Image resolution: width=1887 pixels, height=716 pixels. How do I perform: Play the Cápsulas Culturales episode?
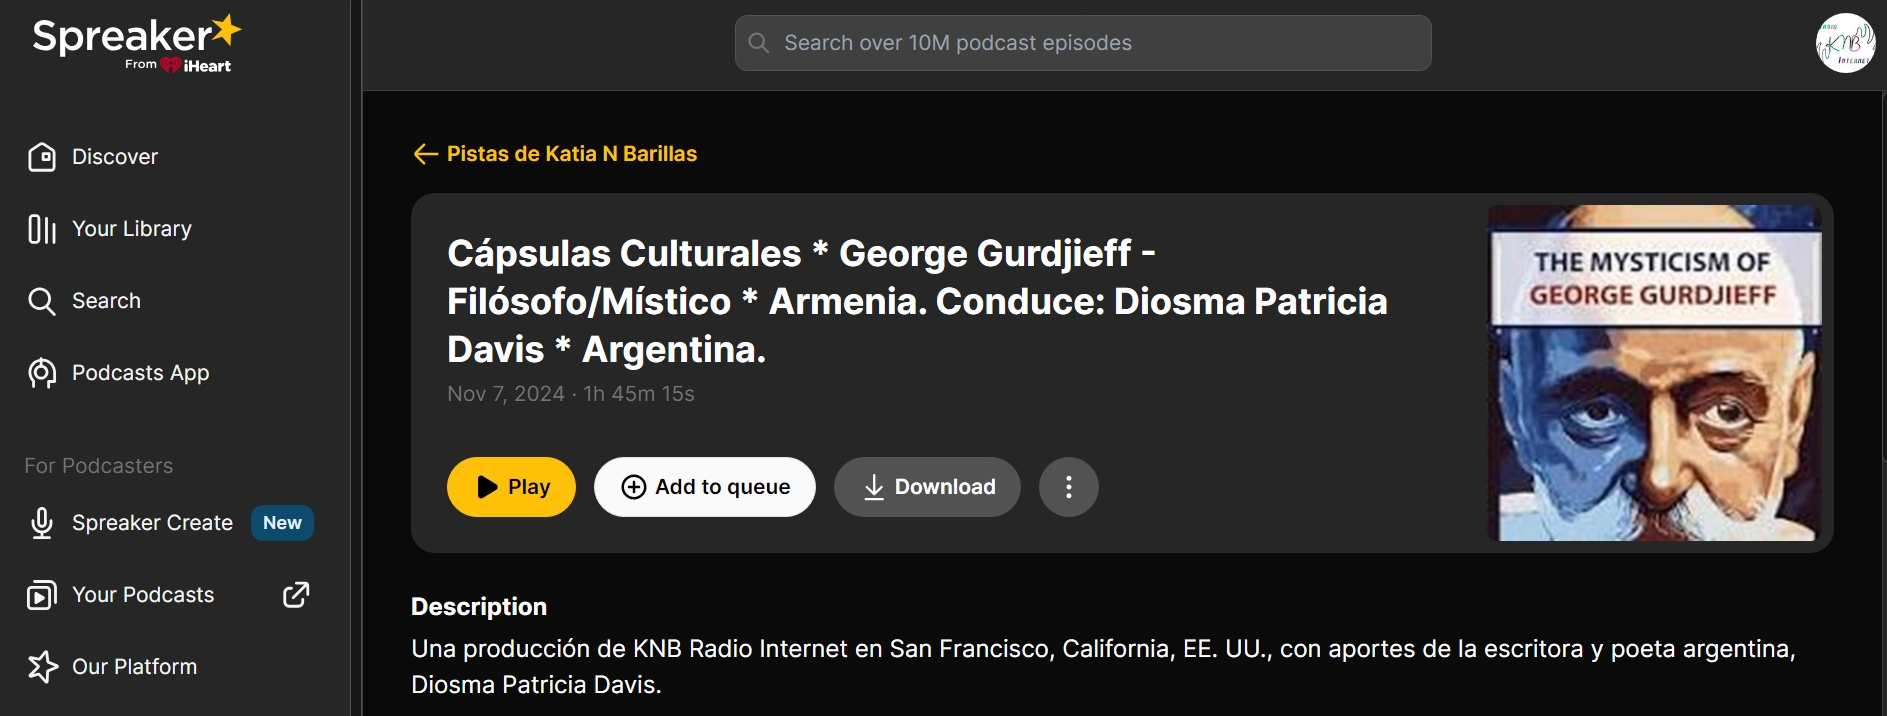click(x=511, y=487)
